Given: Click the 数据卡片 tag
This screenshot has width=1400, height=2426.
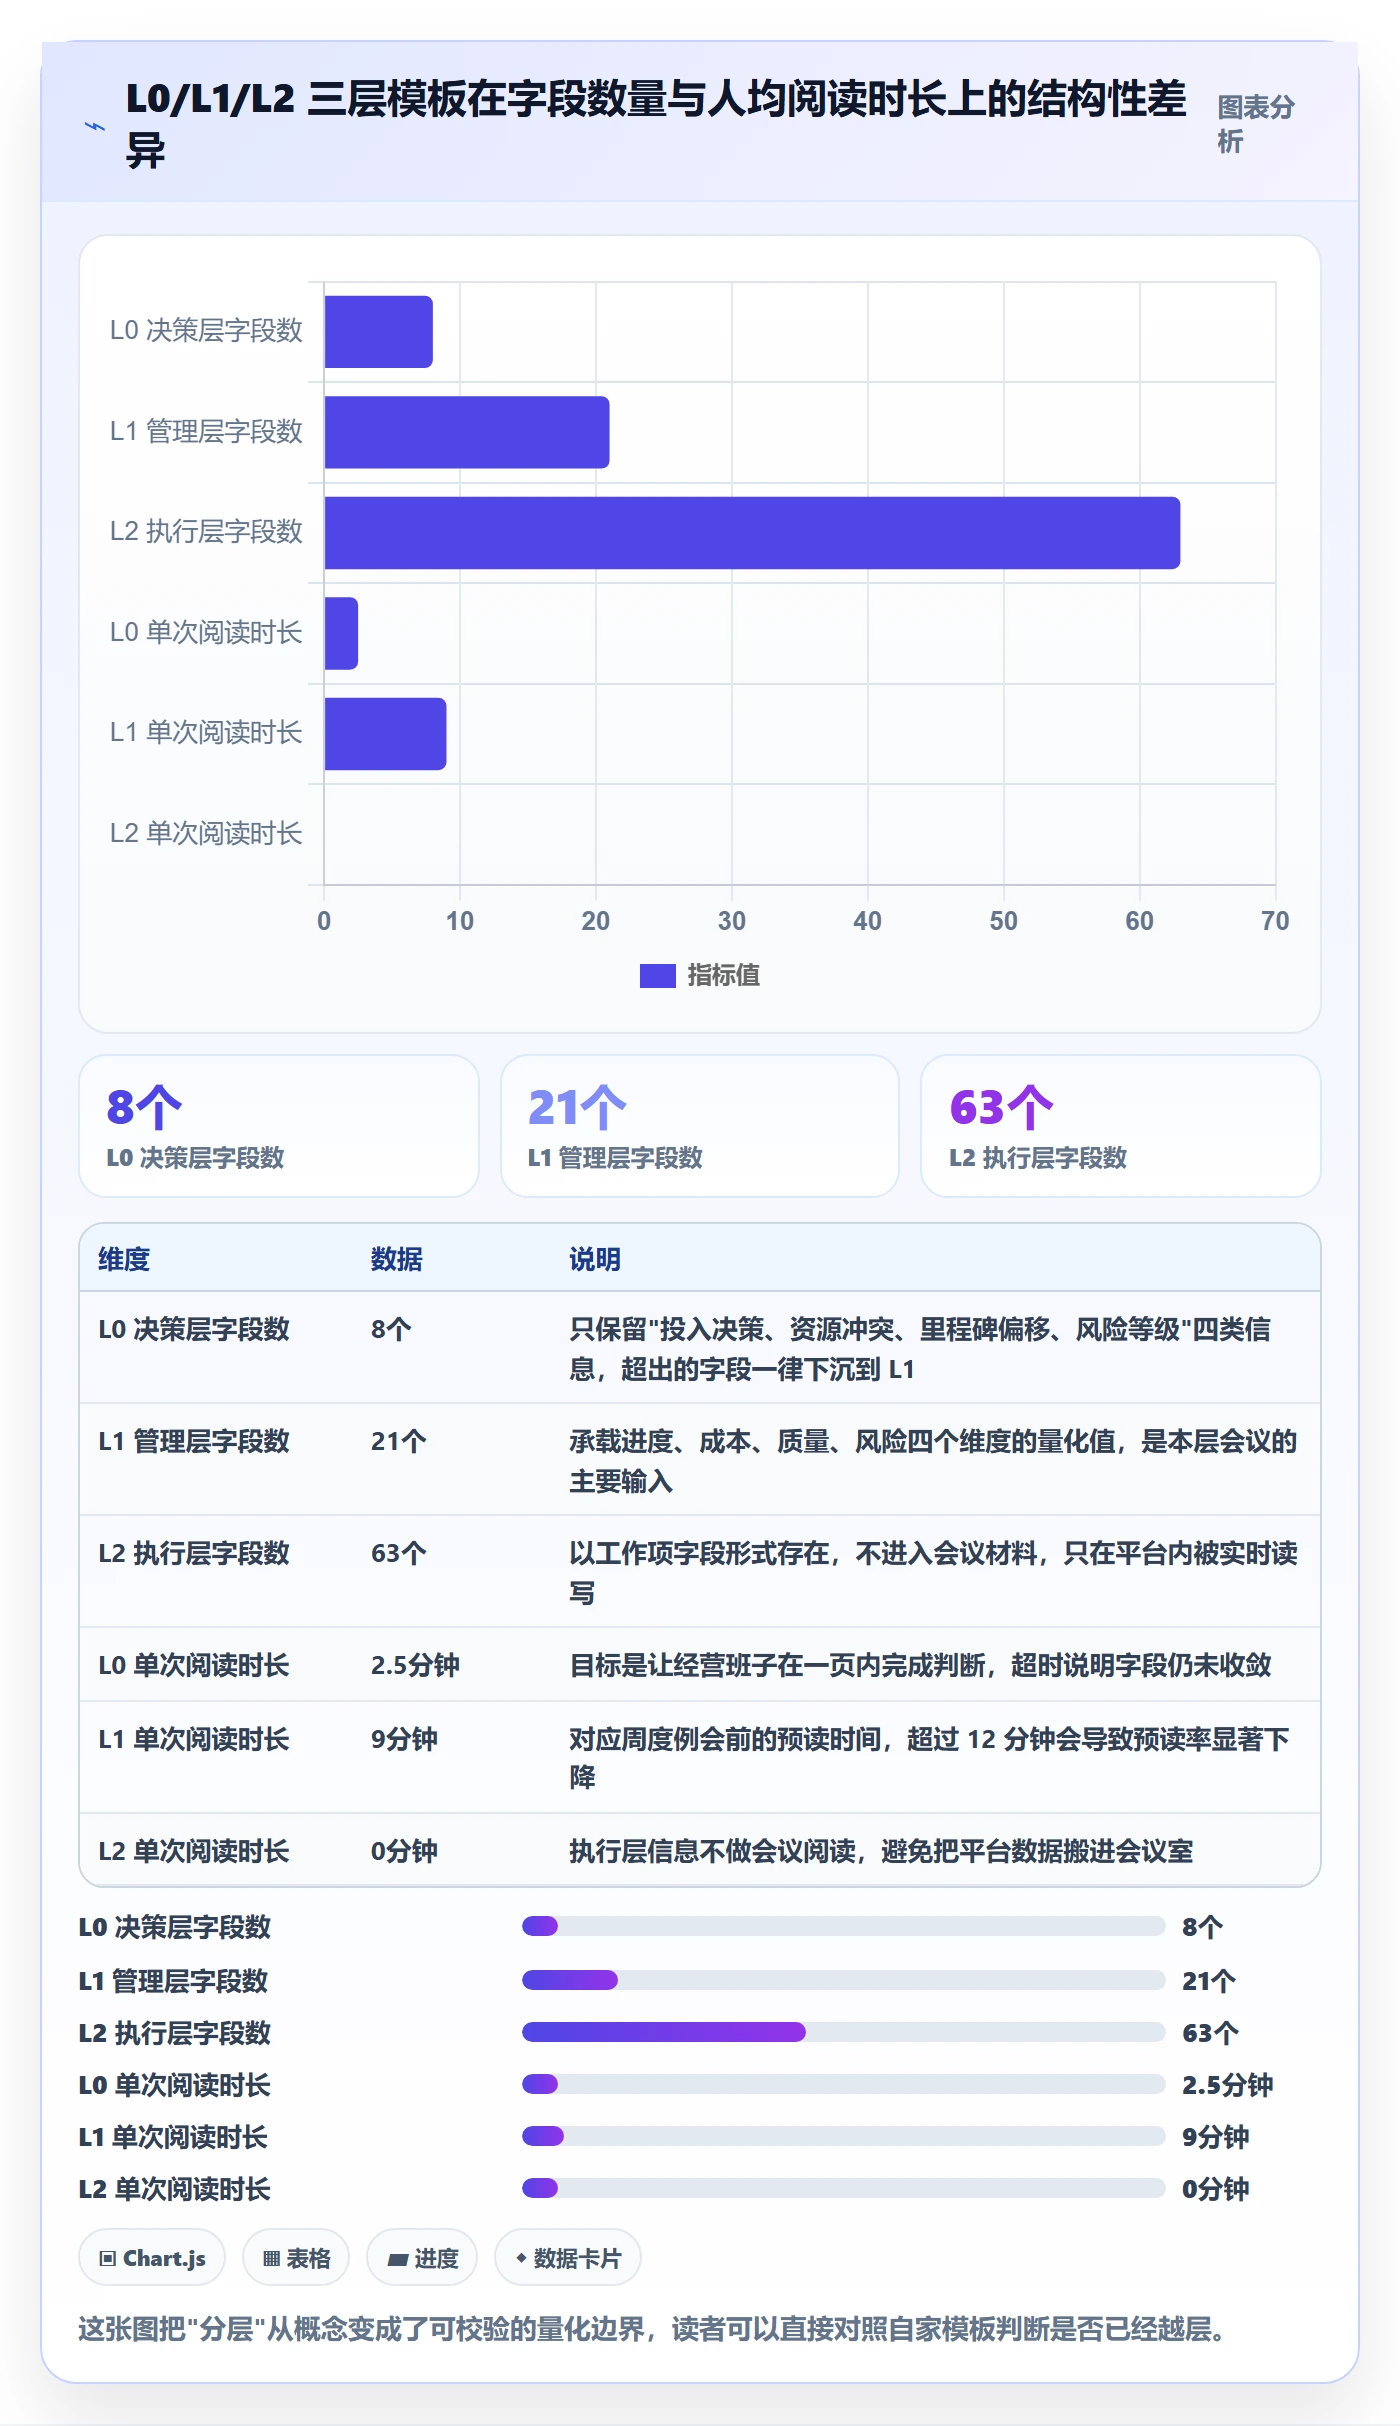Looking at the screenshot, I should (x=568, y=2258).
